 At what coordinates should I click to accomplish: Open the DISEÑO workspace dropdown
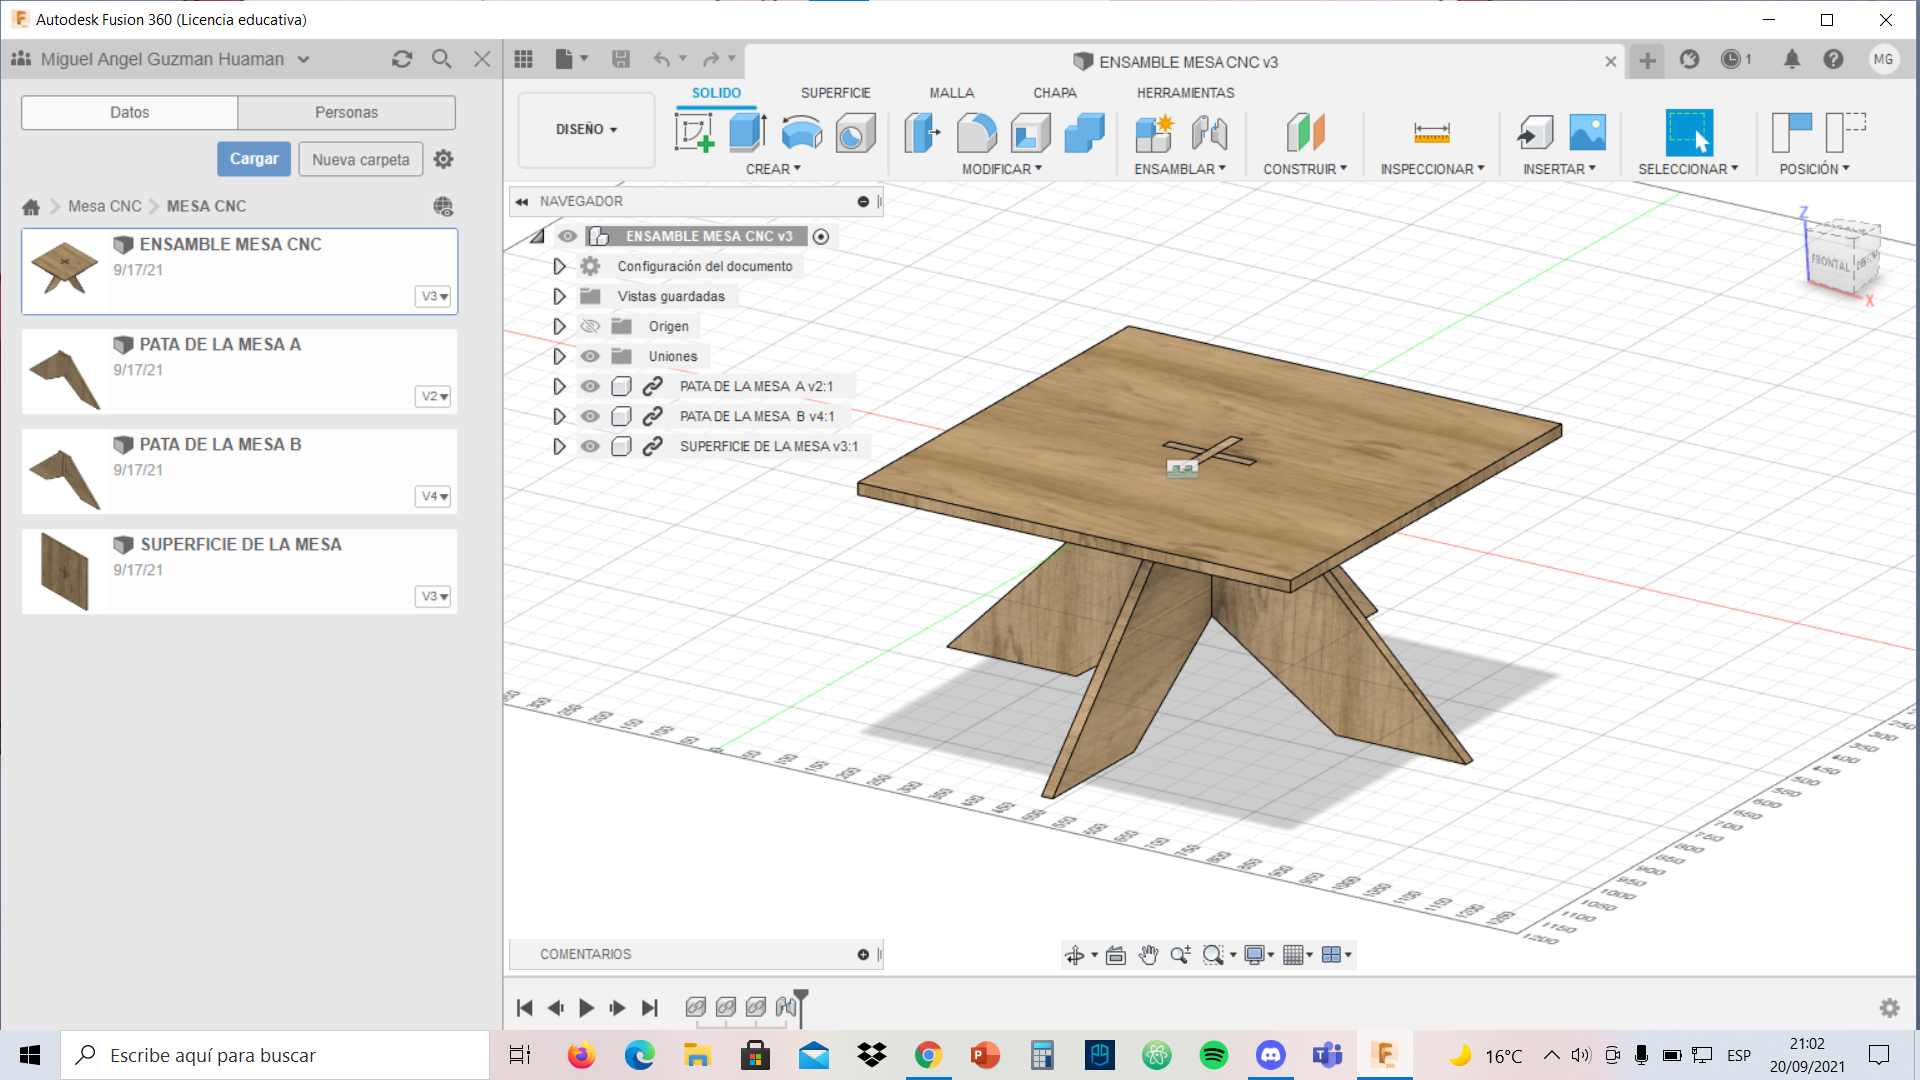pyautogui.click(x=585, y=130)
